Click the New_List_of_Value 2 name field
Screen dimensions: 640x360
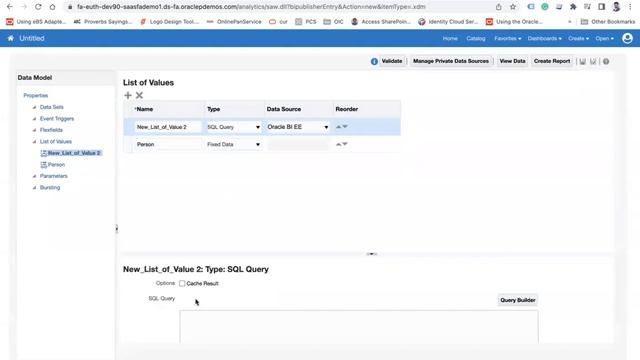click(x=168, y=127)
